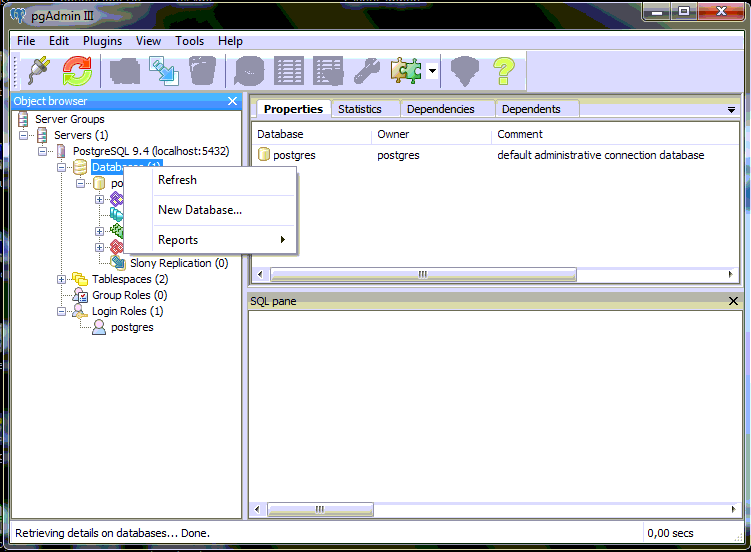Image resolution: width=751 pixels, height=552 pixels.
Task: Choose Refresh from context menu
Action: [210, 180]
